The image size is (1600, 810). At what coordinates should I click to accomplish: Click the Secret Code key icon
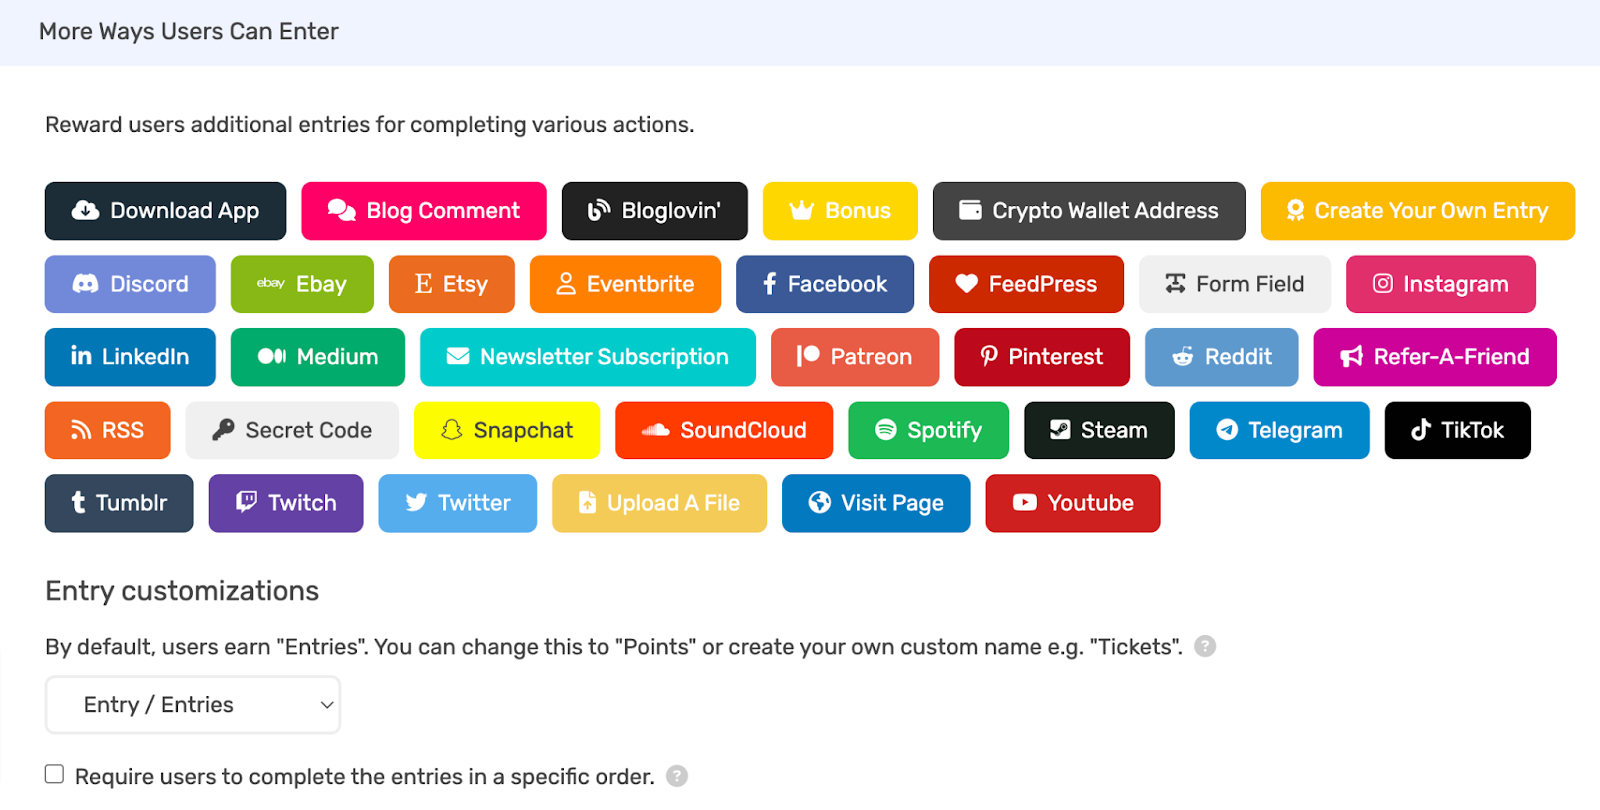tap(223, 430)
